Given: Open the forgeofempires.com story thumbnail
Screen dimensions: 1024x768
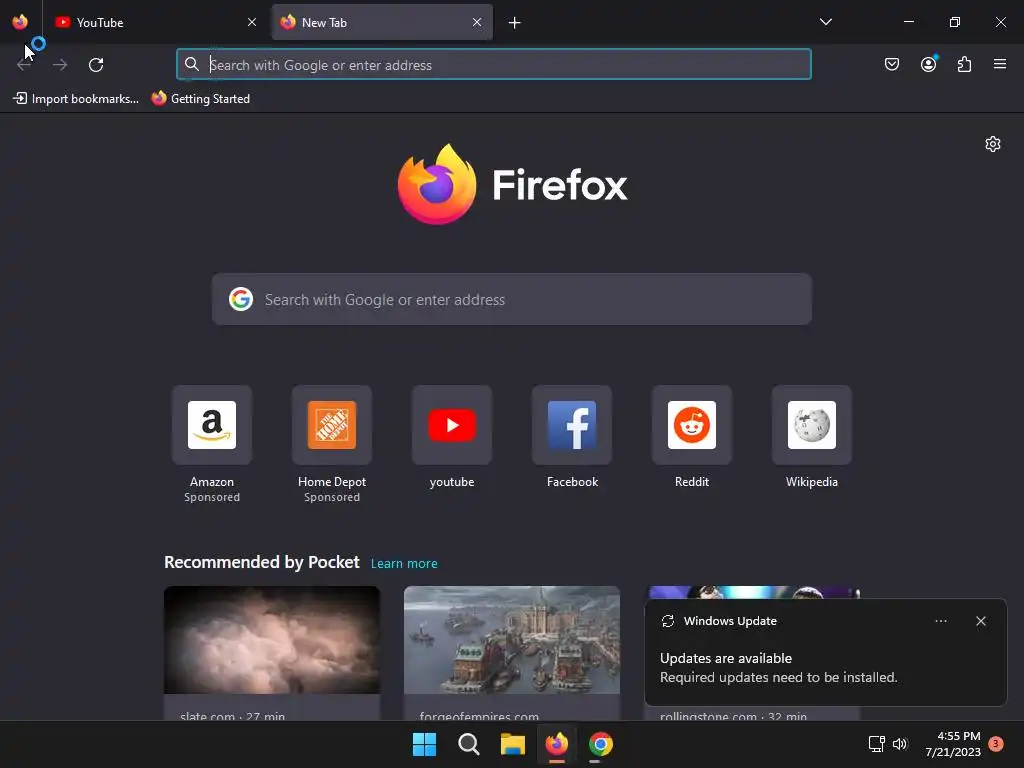Looking at the screenshot, I should [512, 640].
